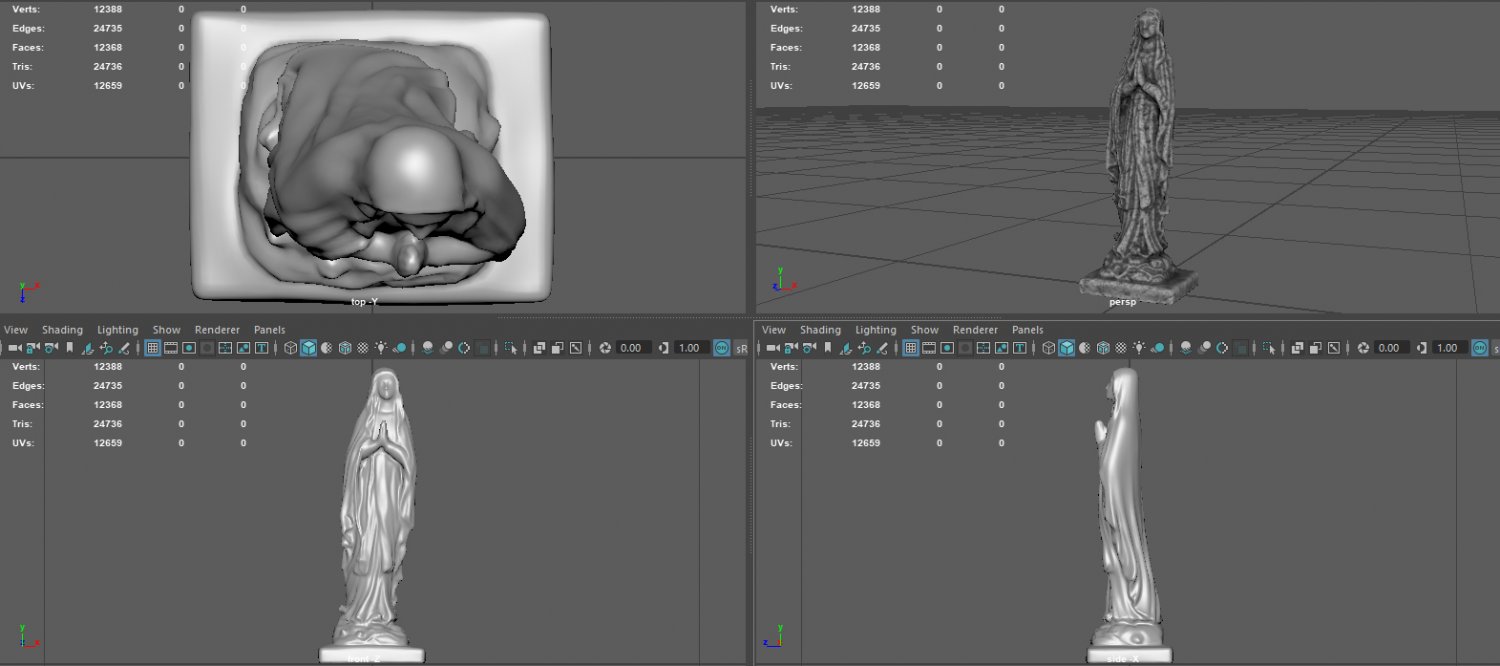Click gamma value field in side view toolbar
This screenshot has width=1500, height=666.
click(x=1448, y=348)
